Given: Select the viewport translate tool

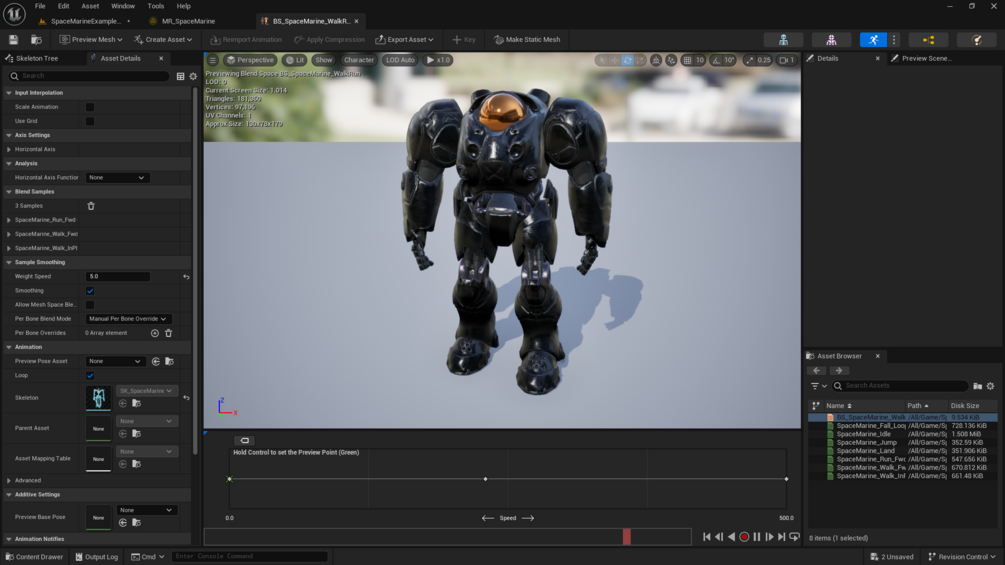Looking at the screenshot, I should [x=614, y=60].
